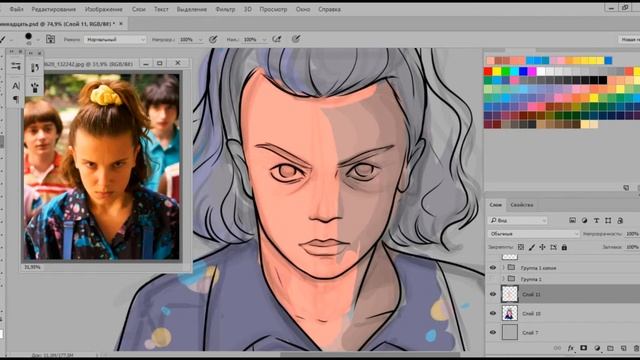The image size is (640, 360).
Task: Open the Редактирование menu
Action: click(x=53, y=9)
